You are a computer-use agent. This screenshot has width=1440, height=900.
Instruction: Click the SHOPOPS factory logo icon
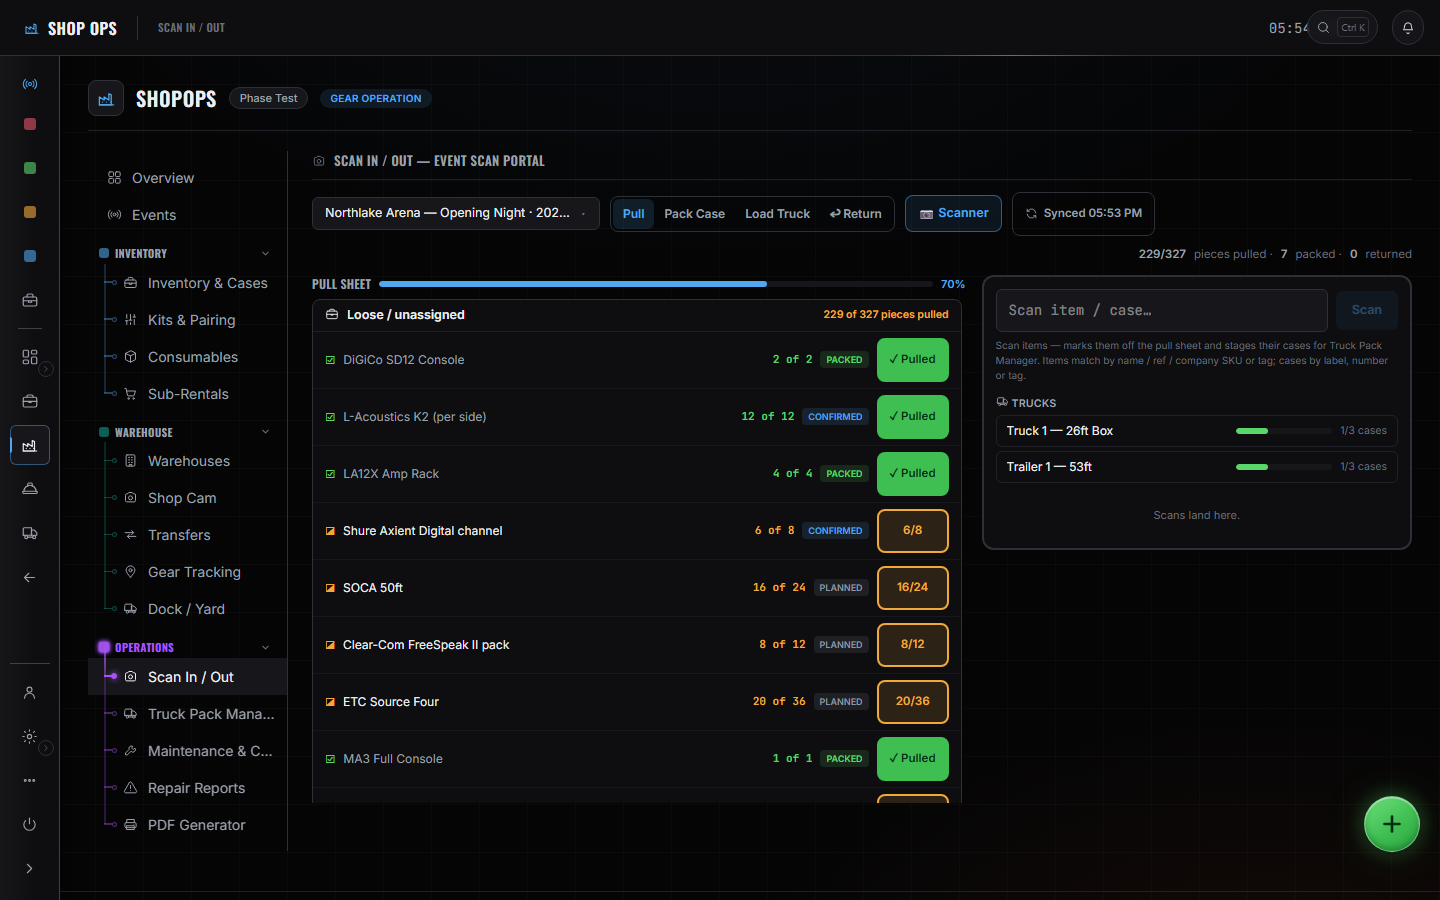pyautogui.click(x=106, y=98)
